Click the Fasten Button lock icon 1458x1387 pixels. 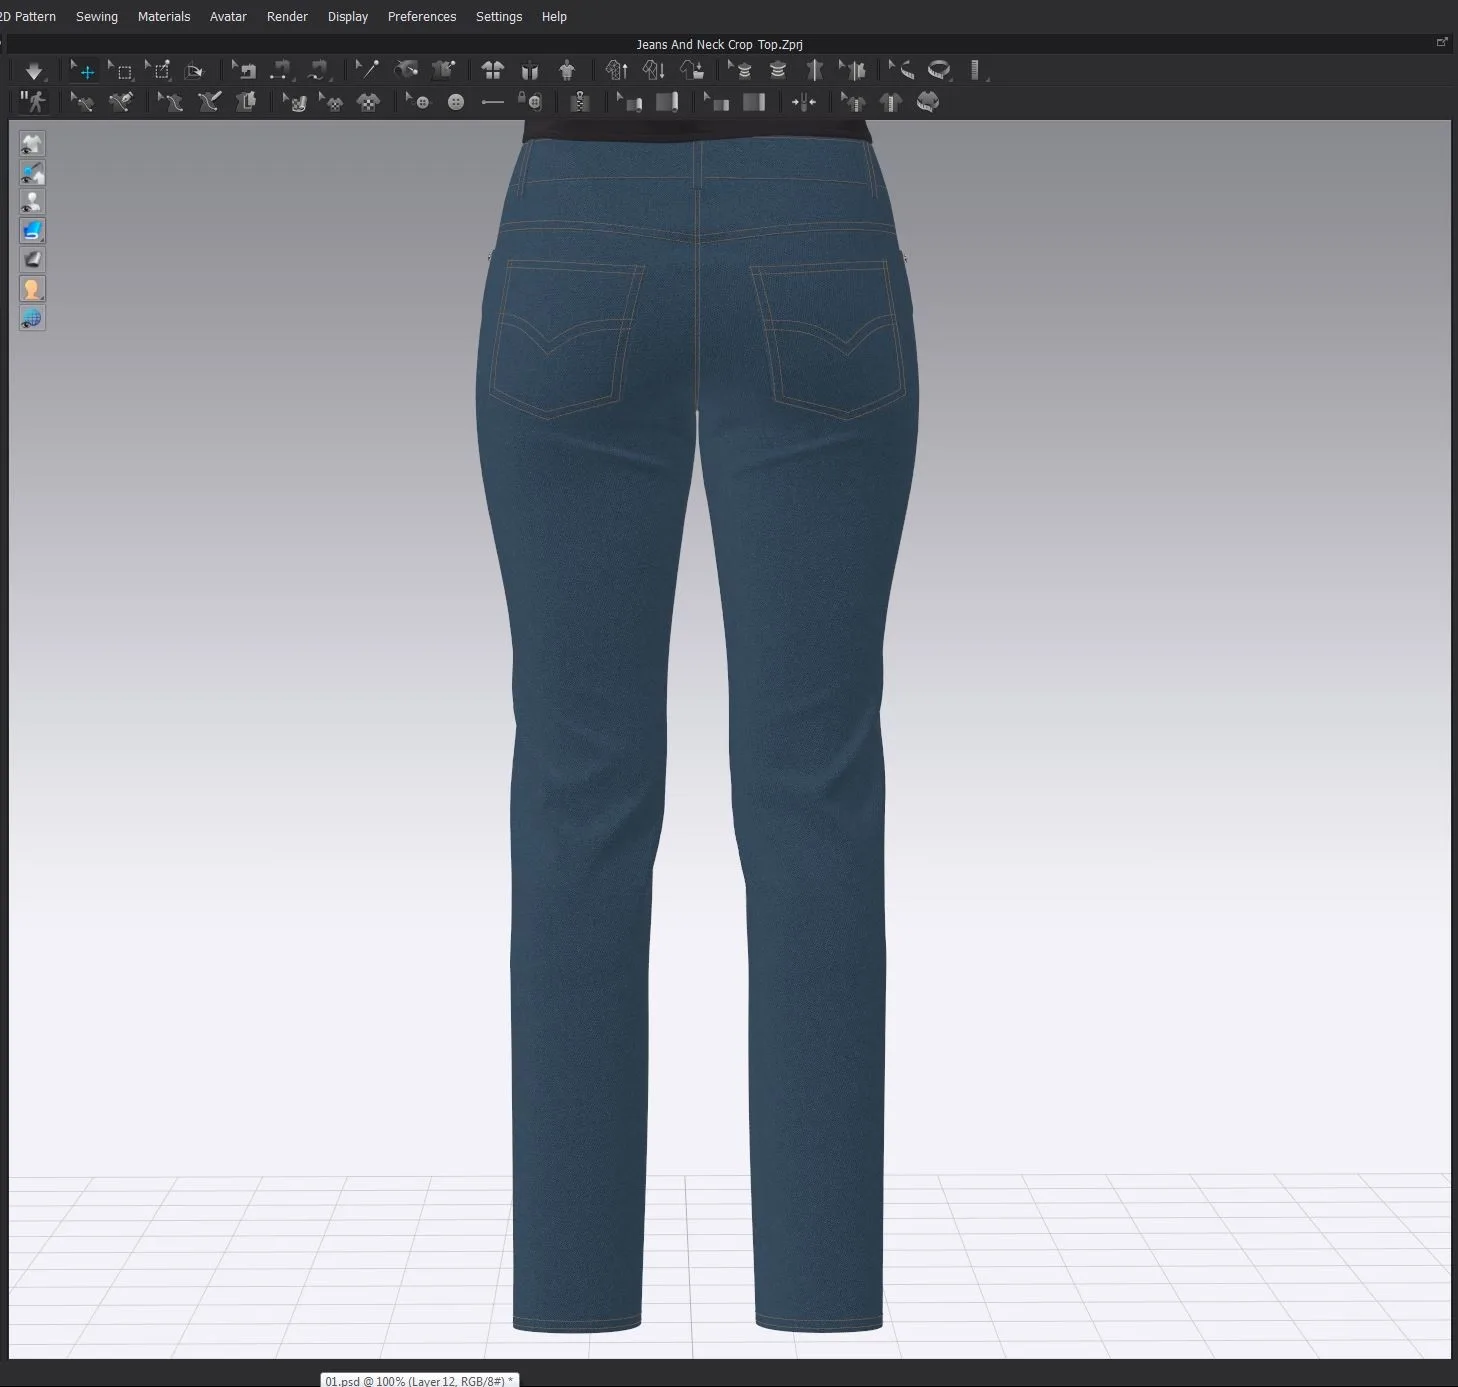click(530, 102)
